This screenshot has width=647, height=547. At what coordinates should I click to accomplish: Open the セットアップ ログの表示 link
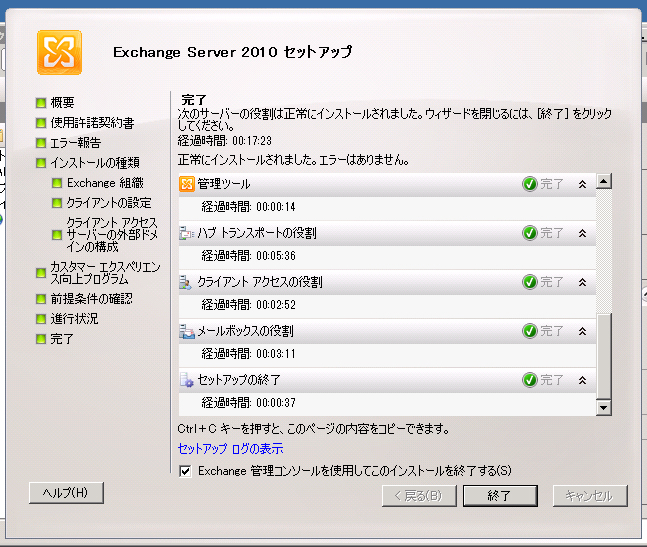tap(230, 449)
